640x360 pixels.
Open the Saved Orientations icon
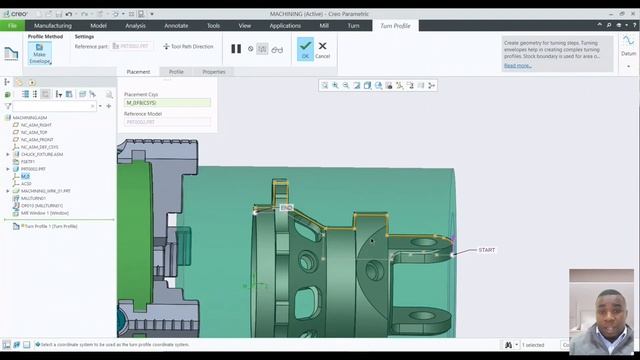378,85
